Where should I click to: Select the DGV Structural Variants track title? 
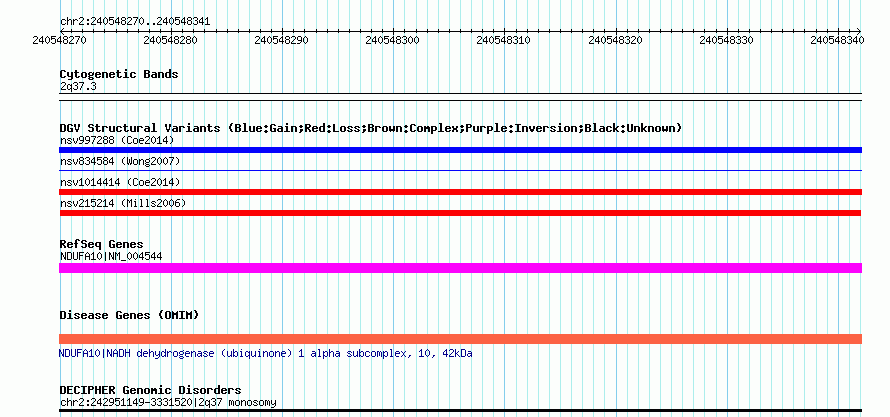(x=371, y=128)
